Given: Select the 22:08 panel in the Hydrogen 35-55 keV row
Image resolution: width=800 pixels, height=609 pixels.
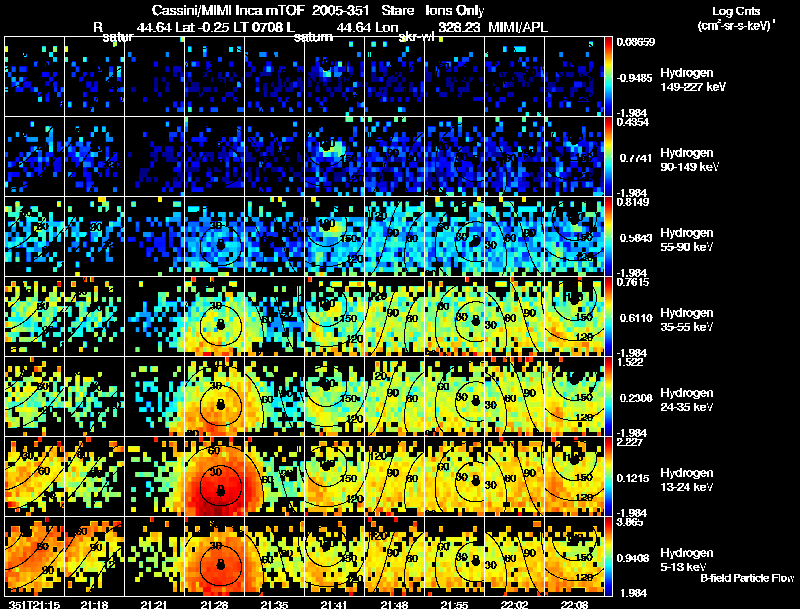Looking at the screenshot, I should point(574,316).
